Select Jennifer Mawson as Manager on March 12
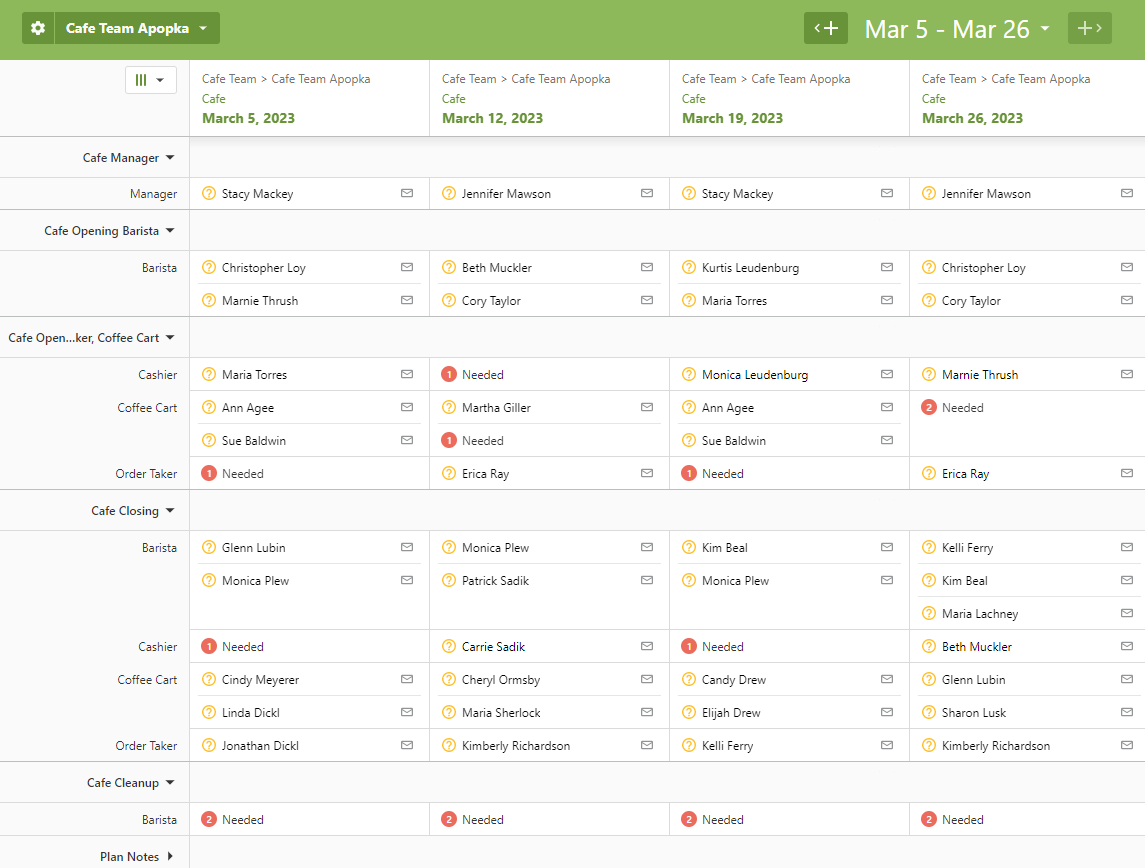The height and width of the screenshot is (868, 1145). 506,194
